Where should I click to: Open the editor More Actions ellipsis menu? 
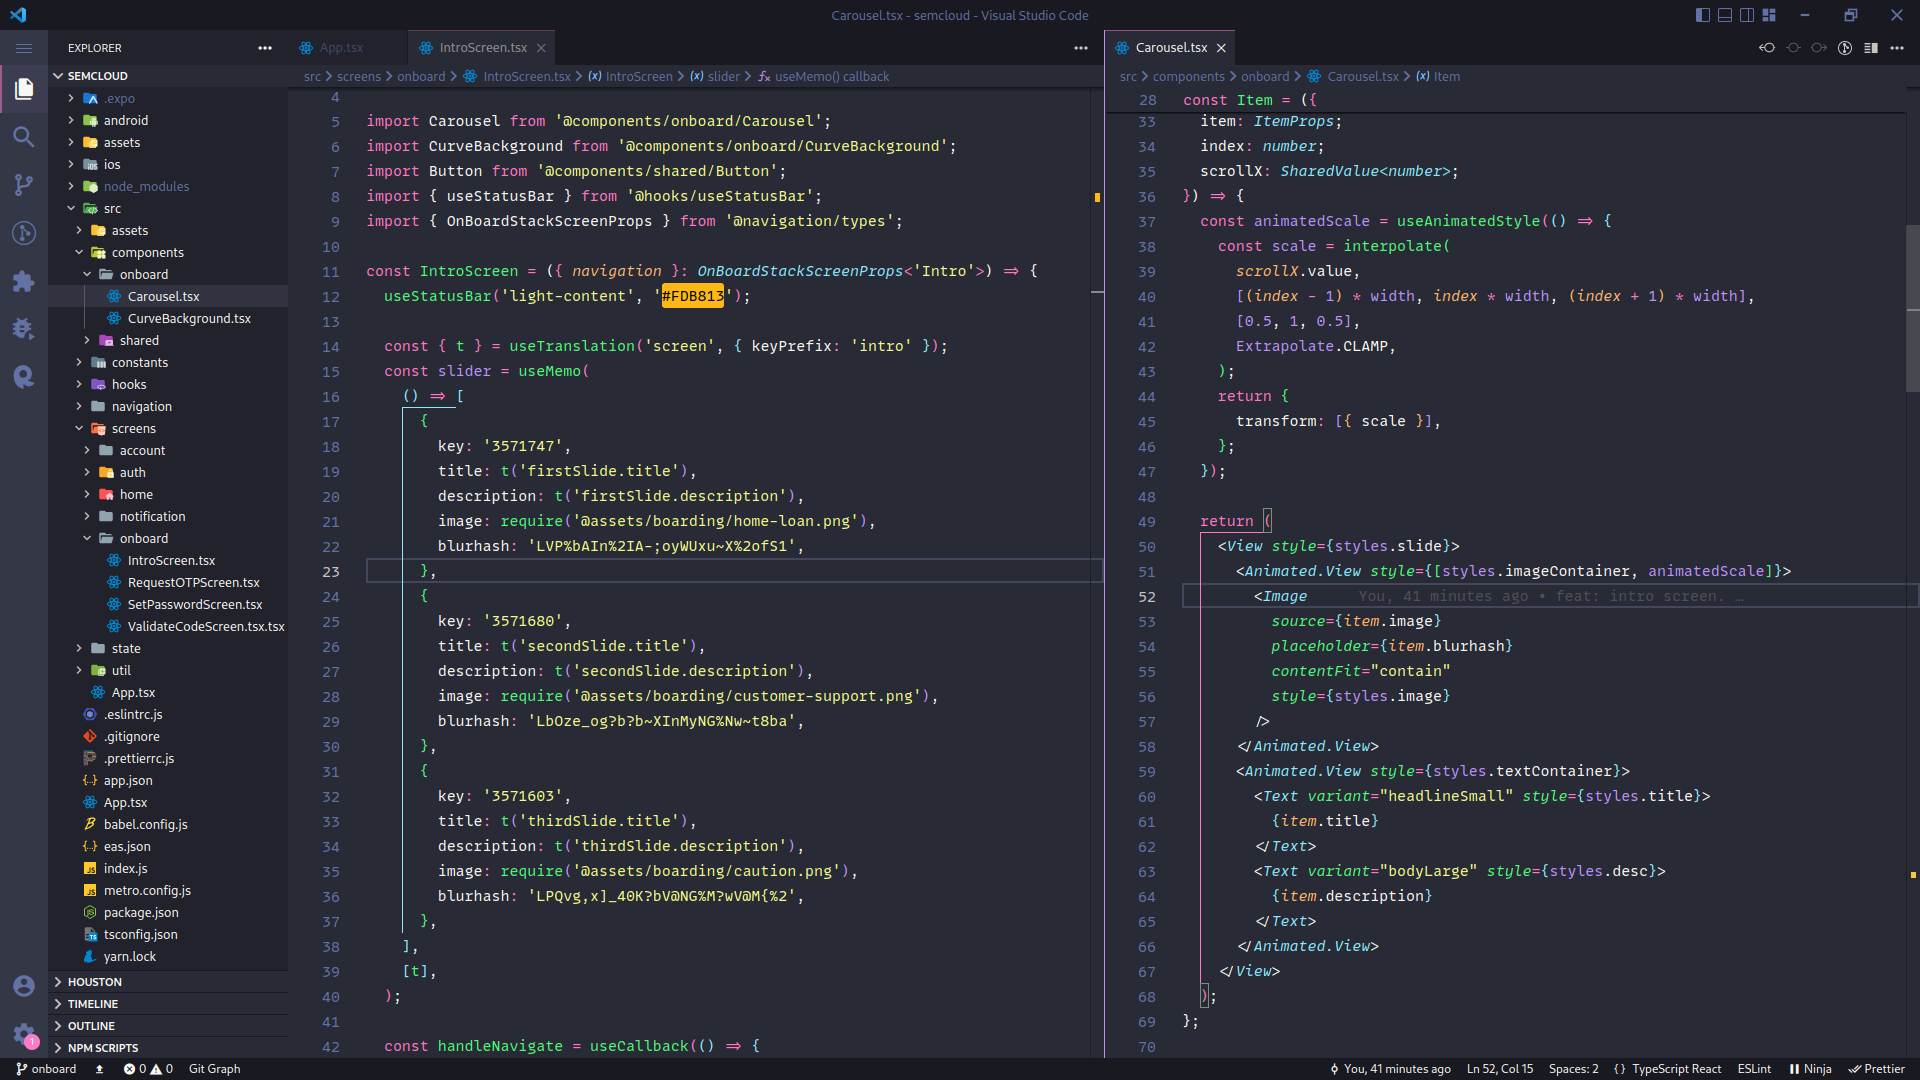click(1081, 48)
